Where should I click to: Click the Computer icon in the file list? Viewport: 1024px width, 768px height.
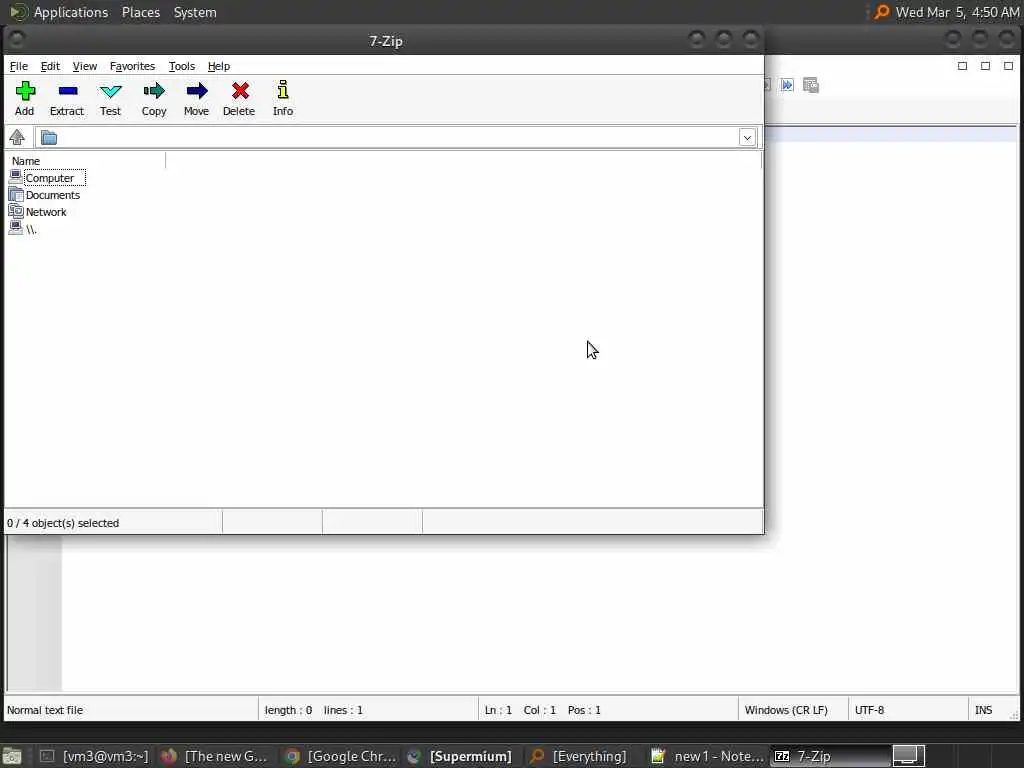[16, 177]
